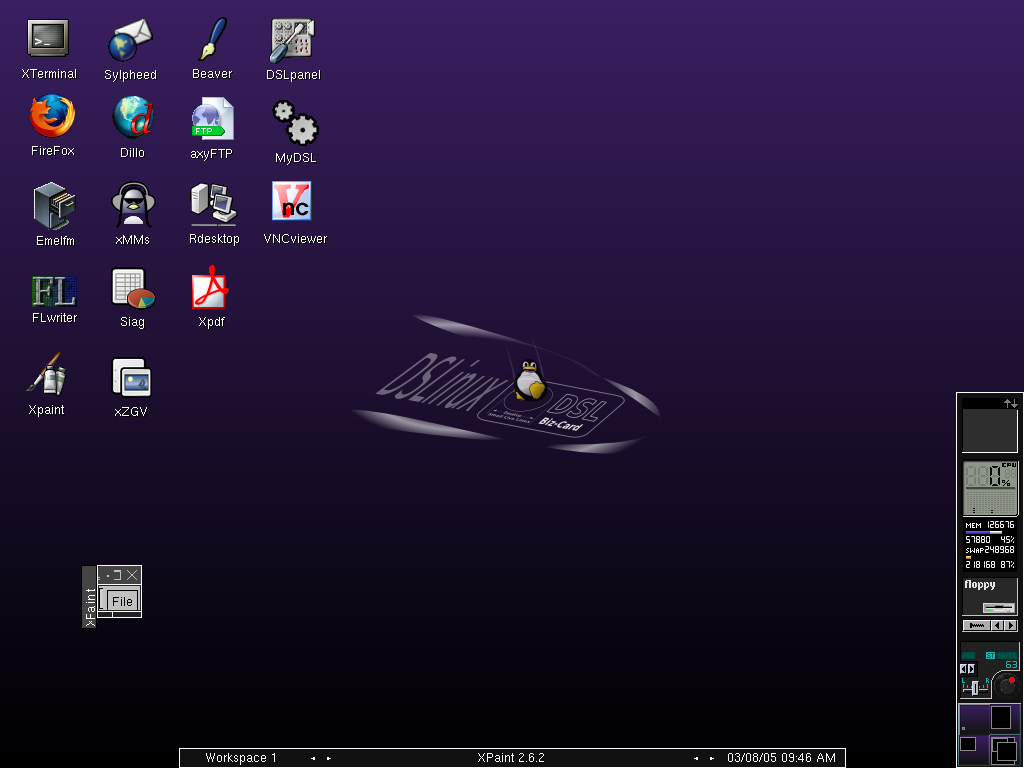Launch xZGV image viewer icon
1024x768 pixels.
pos(131,379)
